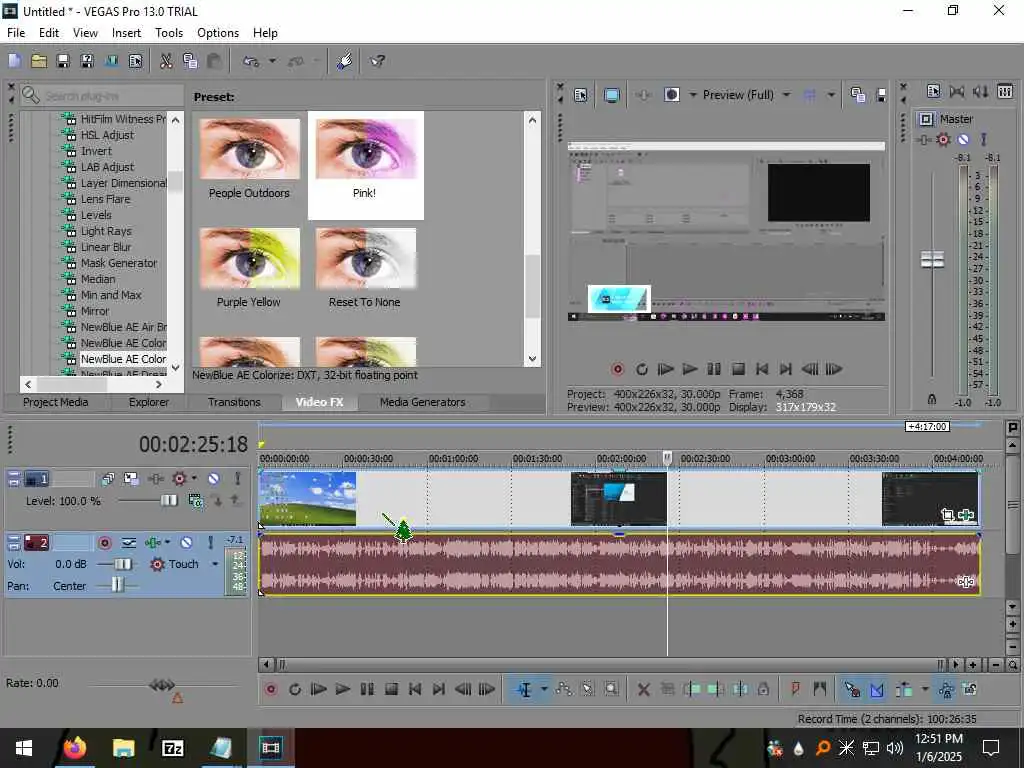Open Master bus FX icon
The height and width of the screenshot is (768, 1024).
923,140
